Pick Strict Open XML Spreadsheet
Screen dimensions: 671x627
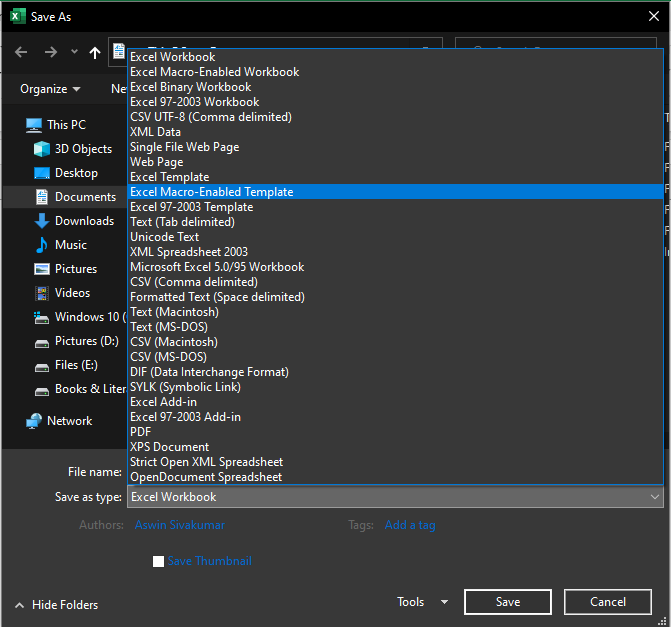click(395, 462)
